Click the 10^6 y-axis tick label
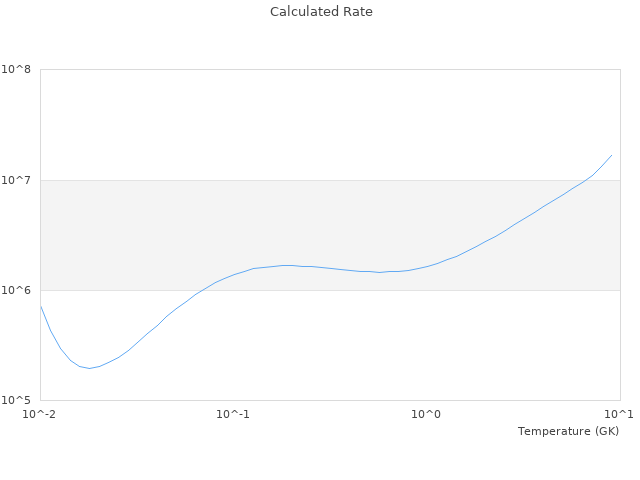Screen dimensions: 640x480 click(x=16, y=291)
